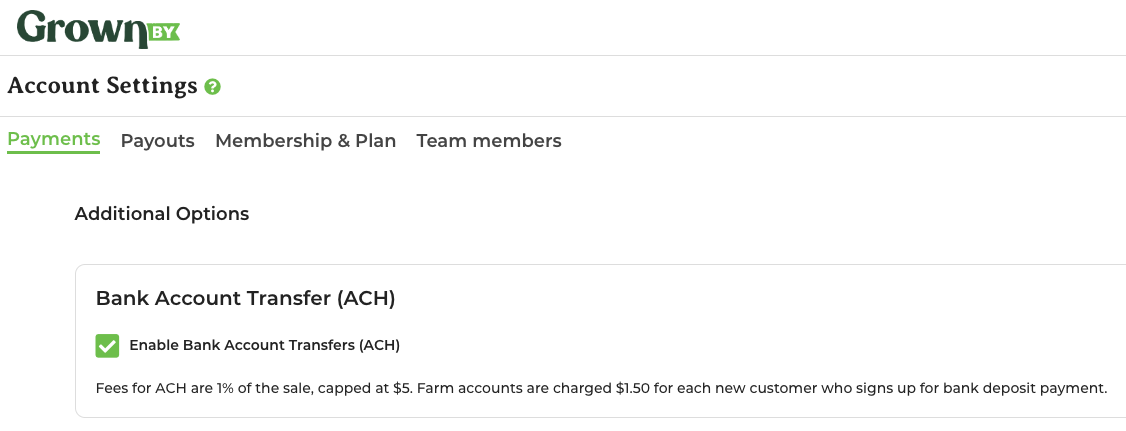Go to the Membership & Plan tab
This screenshot has height=431, width=1126.
305,141
